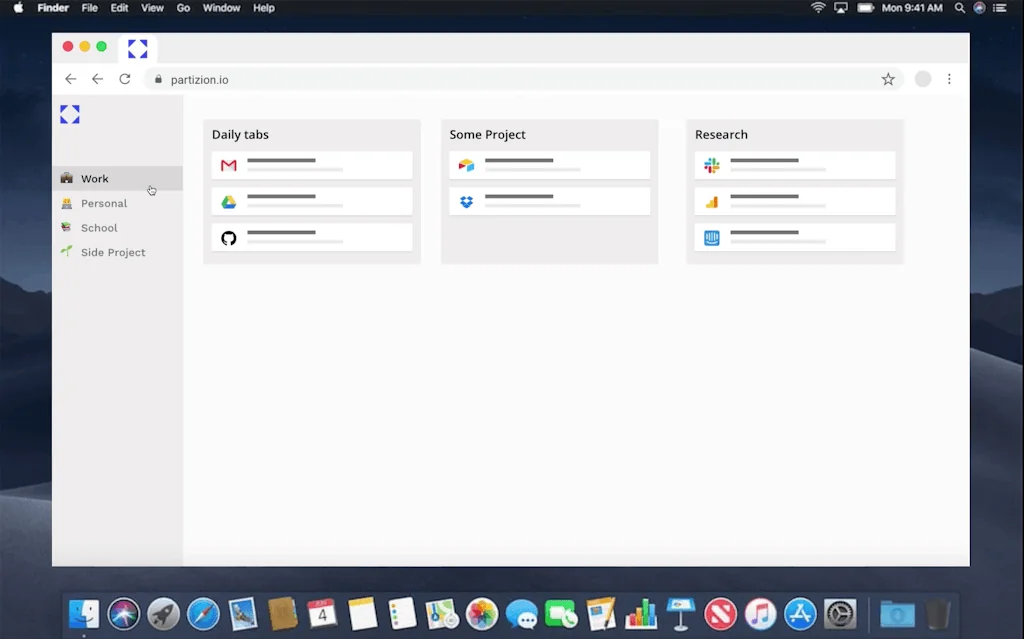Open the Window menu in the menu bar
1024x639 pixels.
click(221, 8)
